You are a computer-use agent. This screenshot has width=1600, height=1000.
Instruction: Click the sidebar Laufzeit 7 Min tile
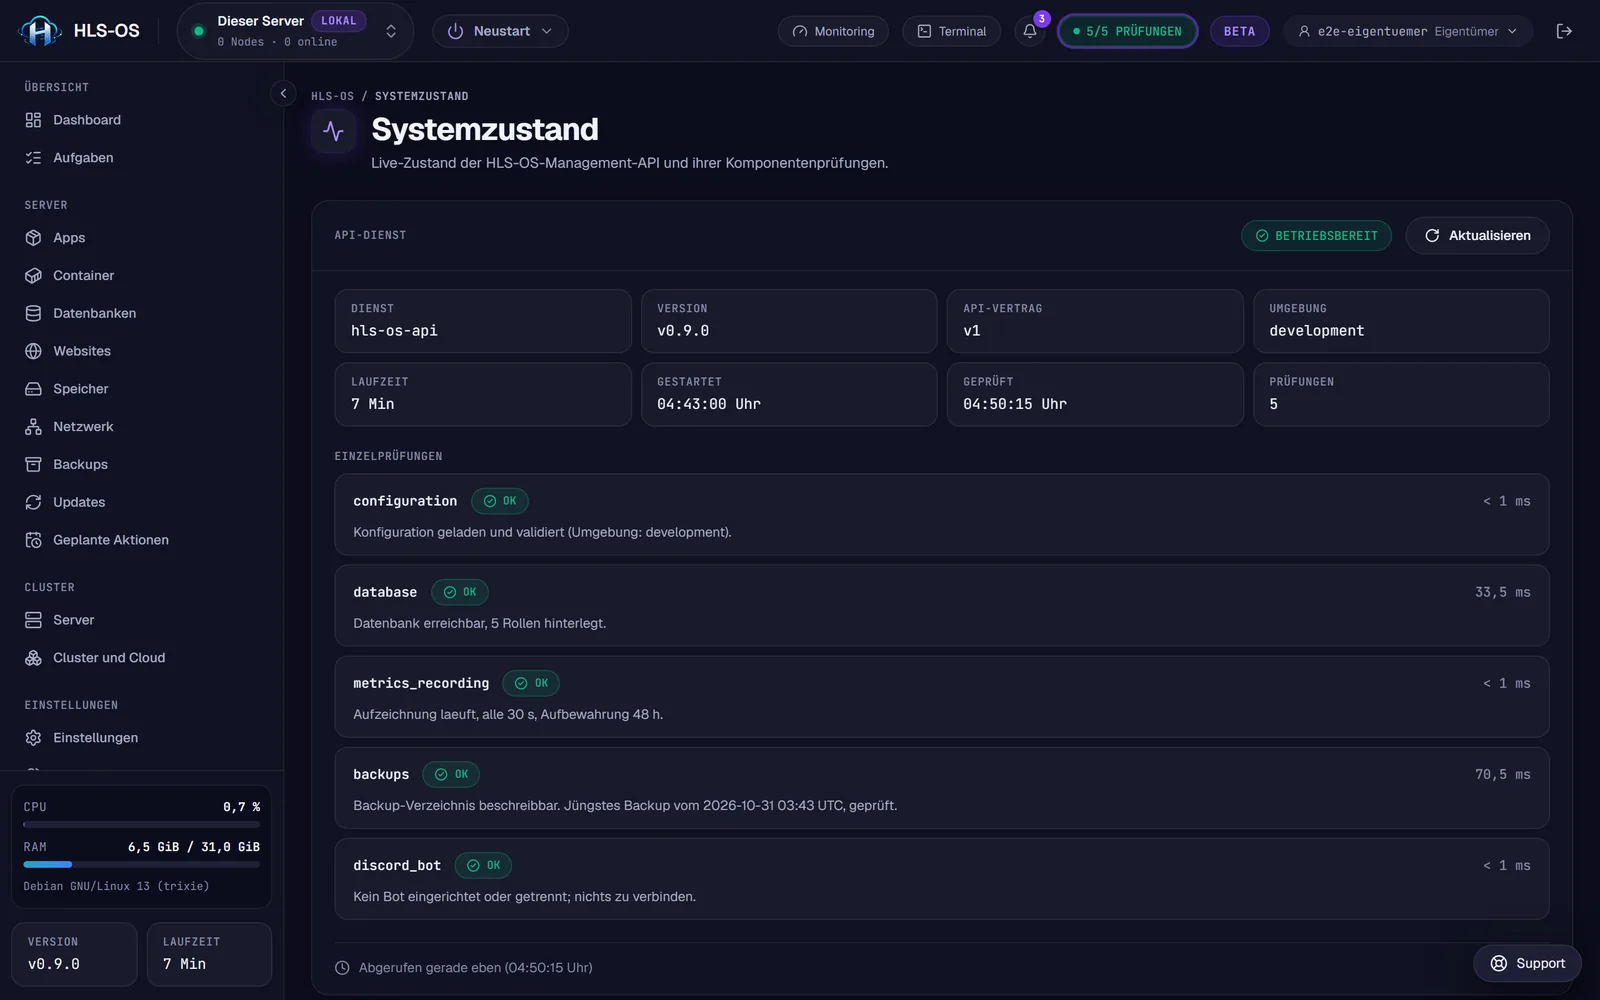209,954
